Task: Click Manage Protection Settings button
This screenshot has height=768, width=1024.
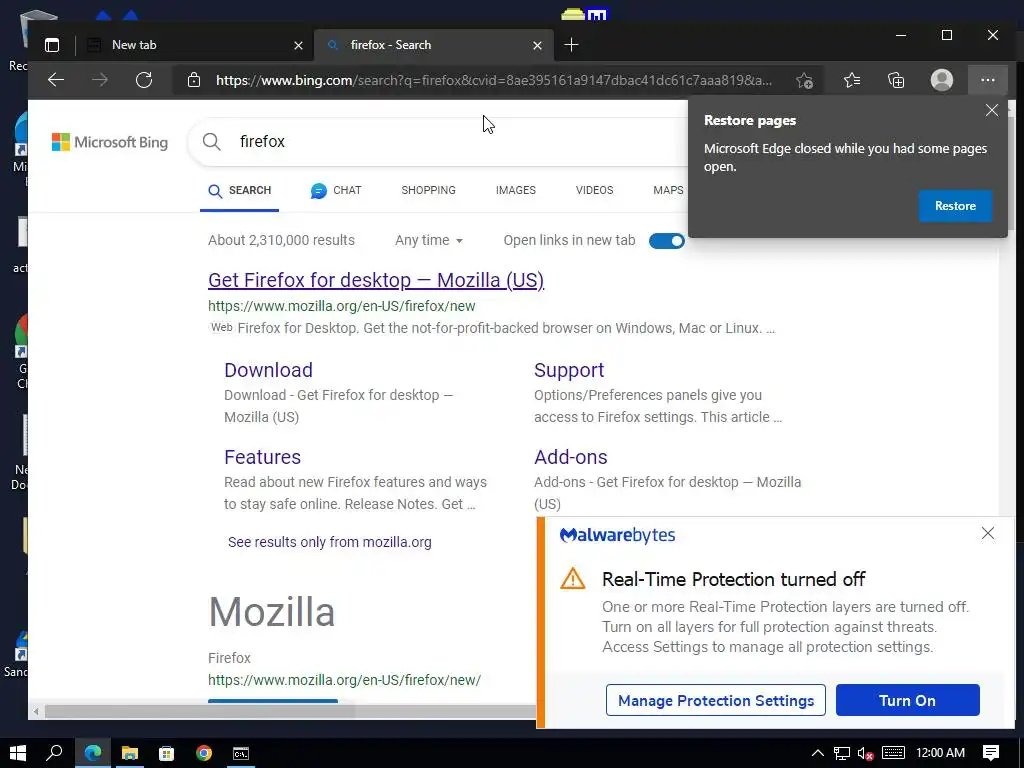Action: [x=716, y=700]
